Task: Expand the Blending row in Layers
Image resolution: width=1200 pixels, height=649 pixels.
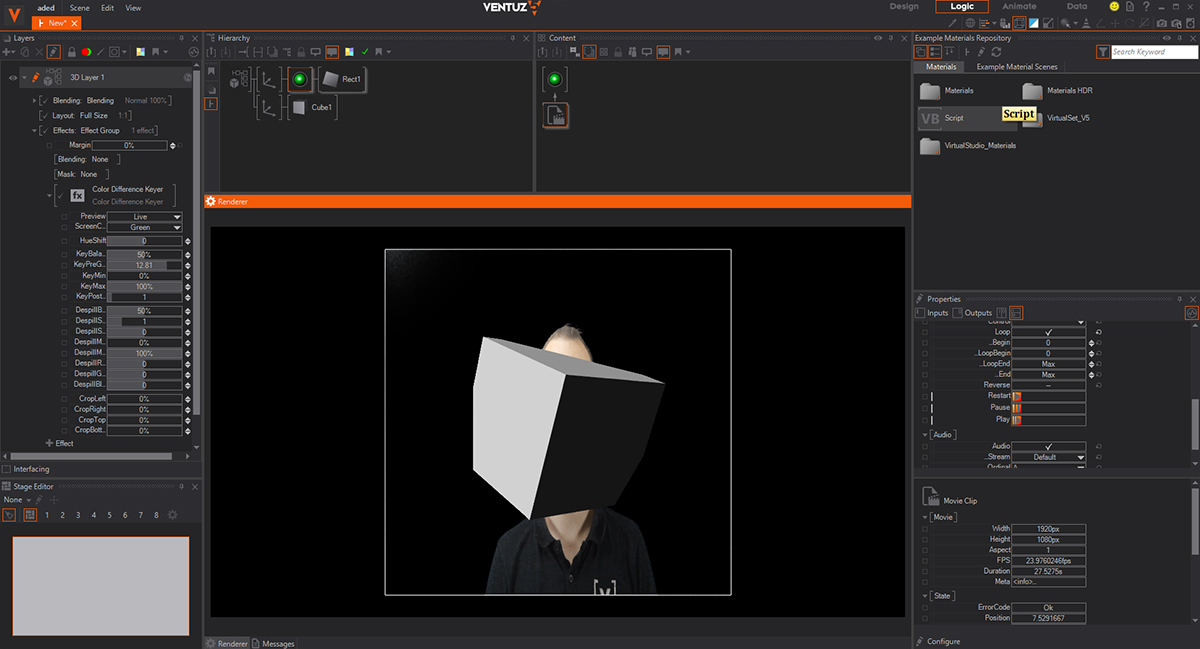Action: (x=35, y=101)
